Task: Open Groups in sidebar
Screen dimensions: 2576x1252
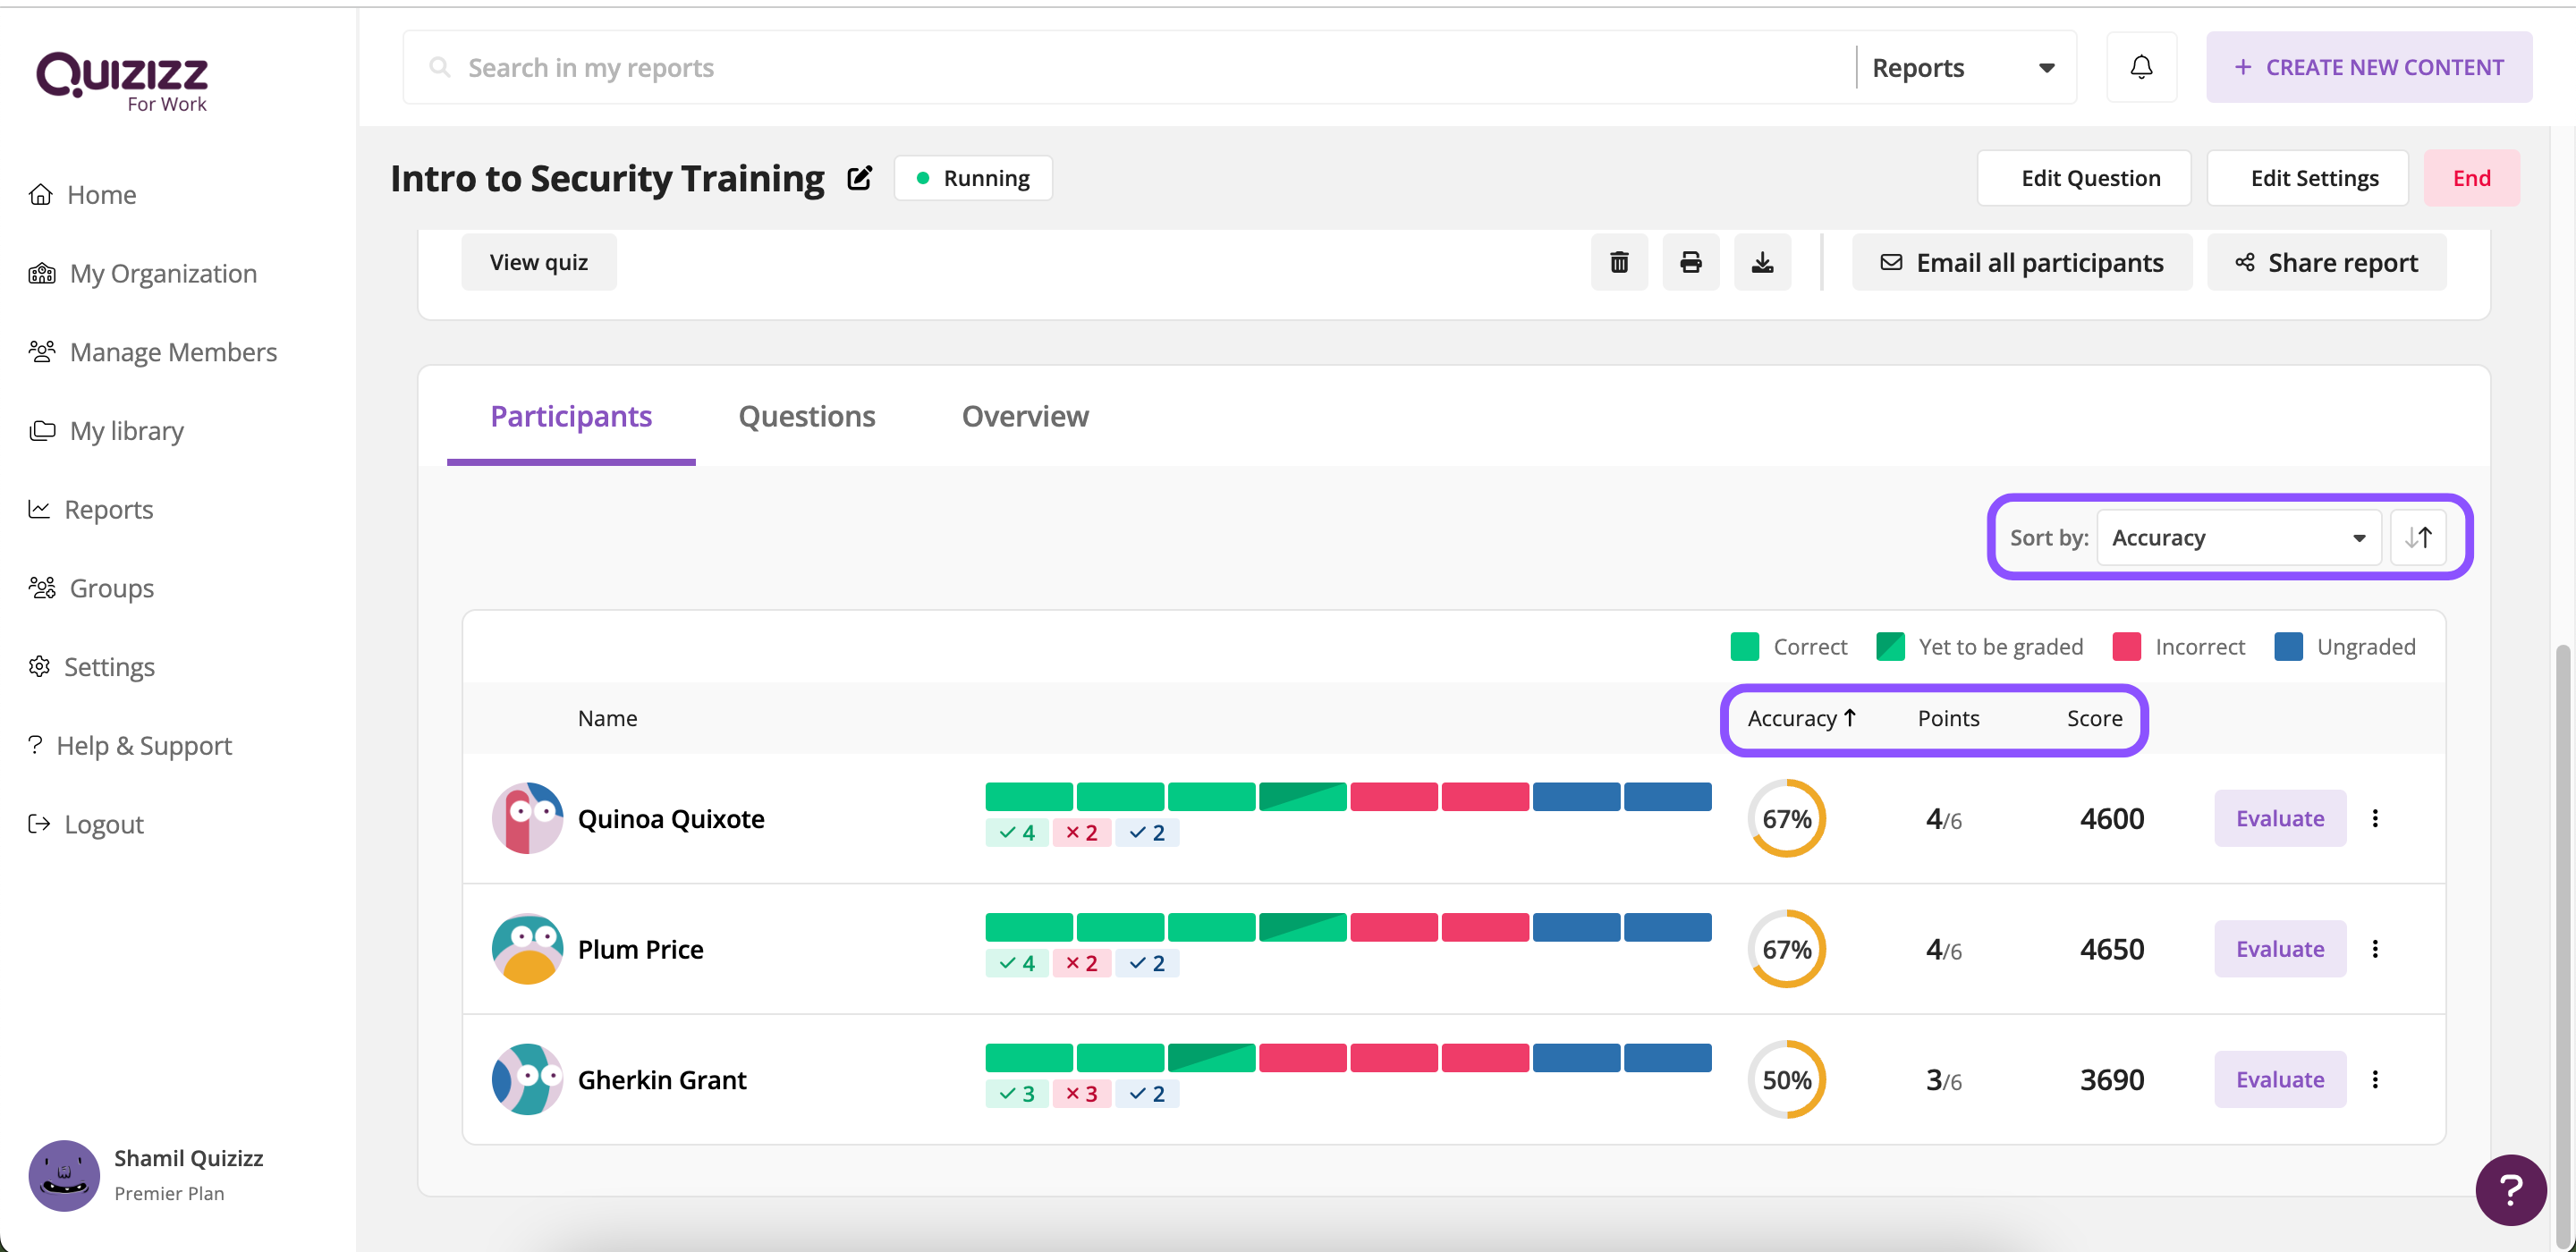Action: 92,588
